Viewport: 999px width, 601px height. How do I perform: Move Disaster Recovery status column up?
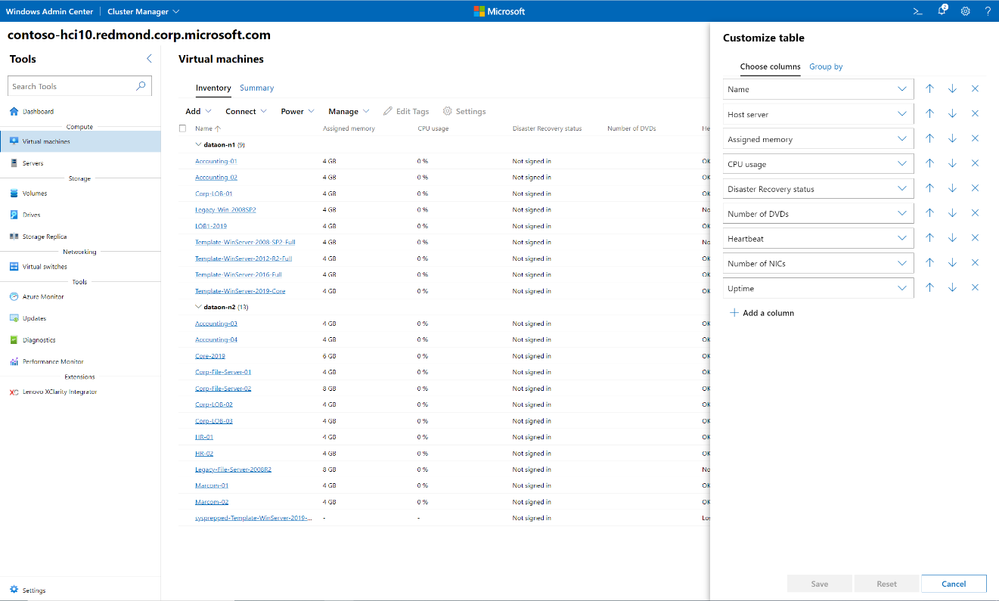[930, 188]
